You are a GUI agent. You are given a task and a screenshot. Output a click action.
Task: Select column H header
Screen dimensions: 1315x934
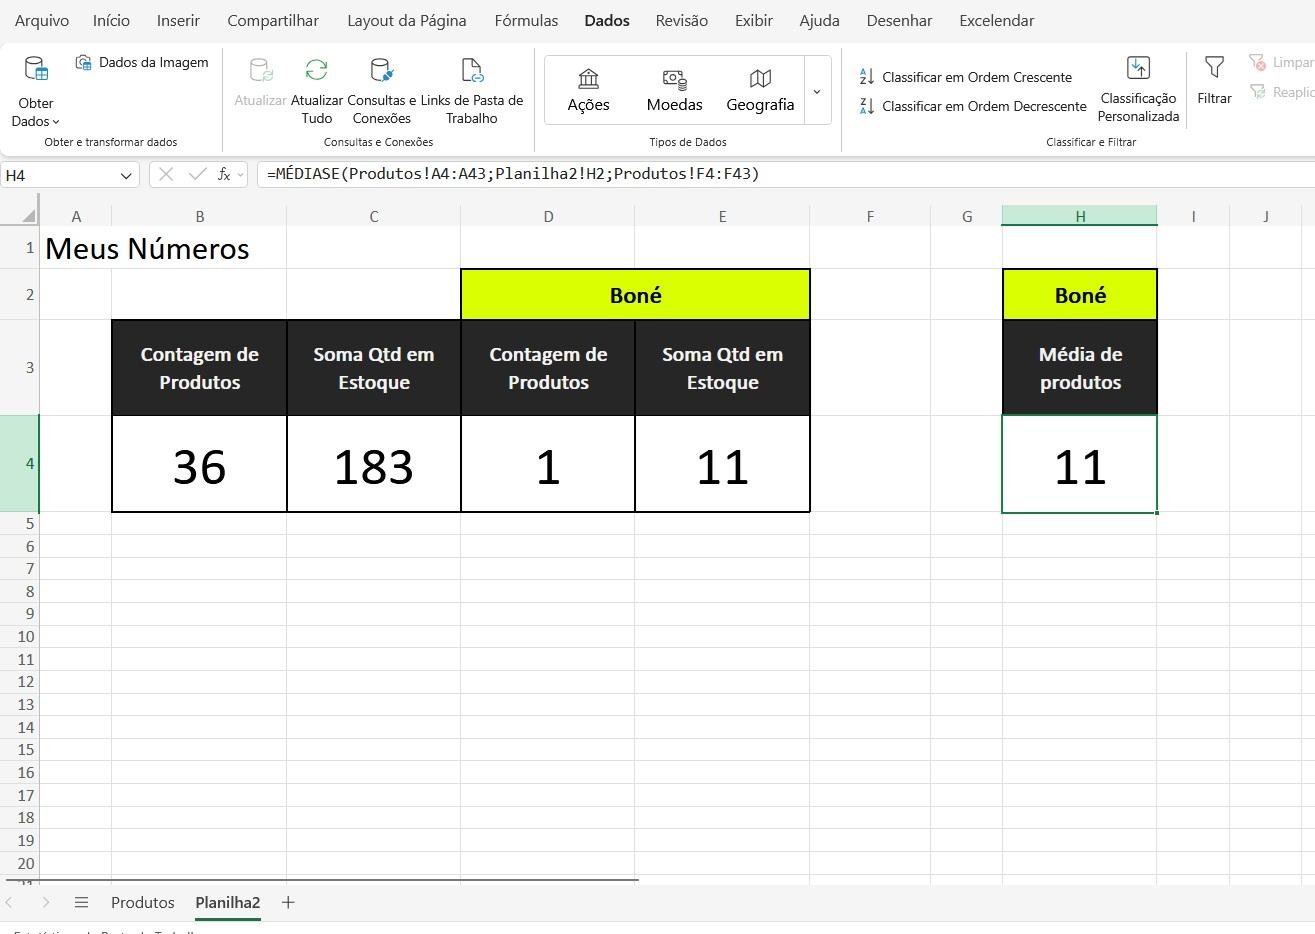click(1080, 216)
